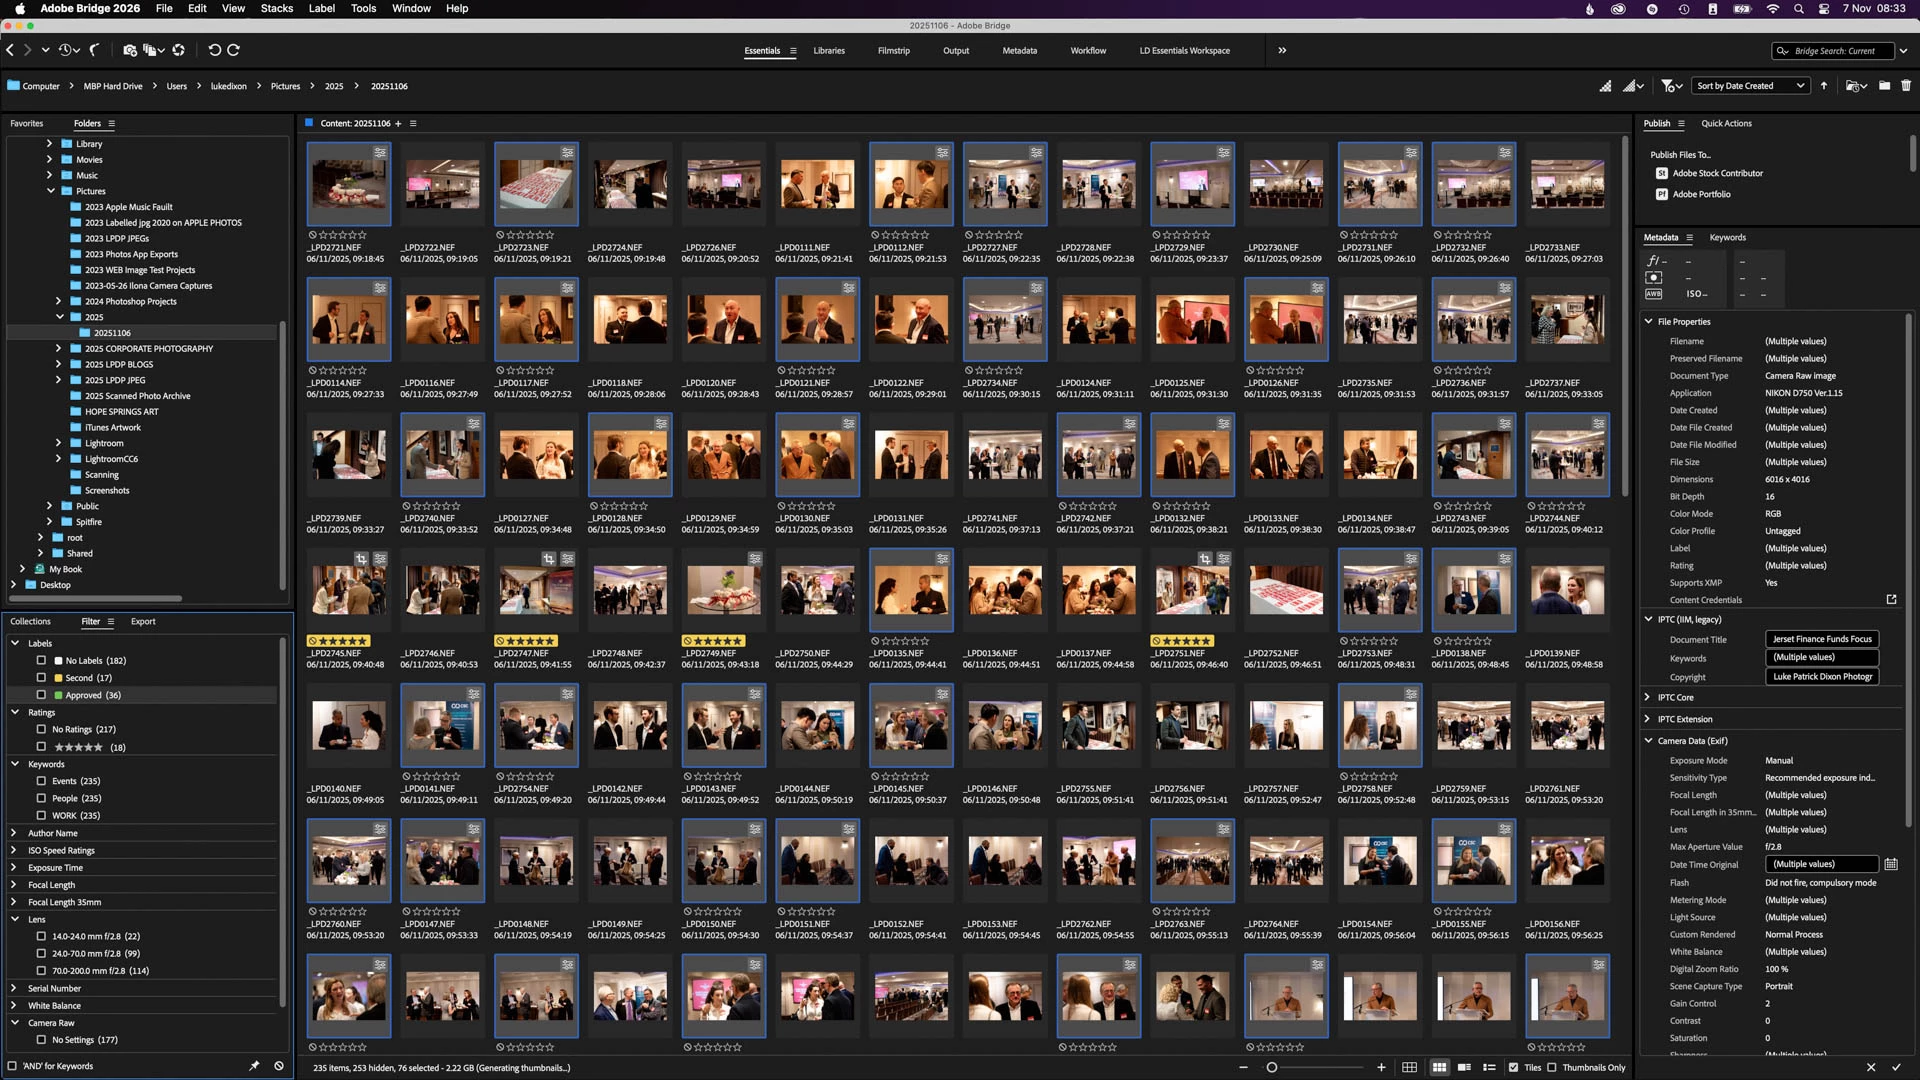Click the Get Photos from Camera icon
This screenshot has width=1920, height=1080.
pyautogui.click(x=129, y=50)
